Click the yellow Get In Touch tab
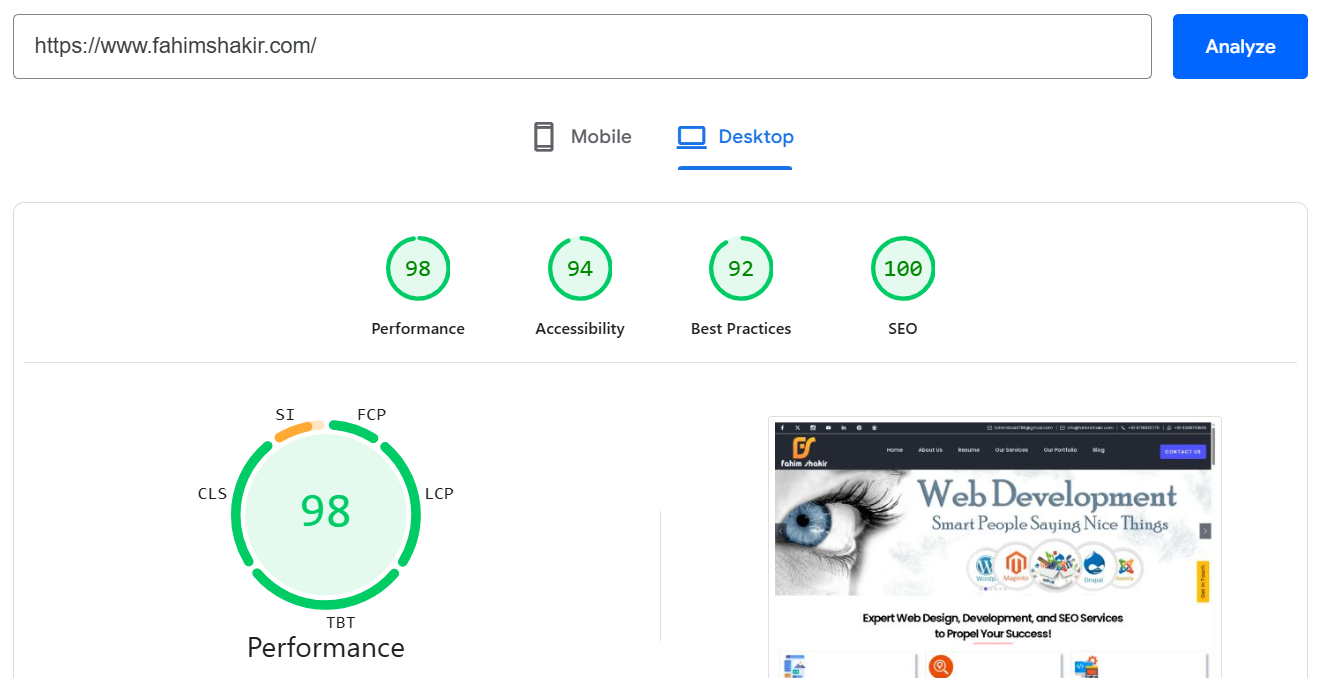1322x678 pixels. (x=1204, y=578)
